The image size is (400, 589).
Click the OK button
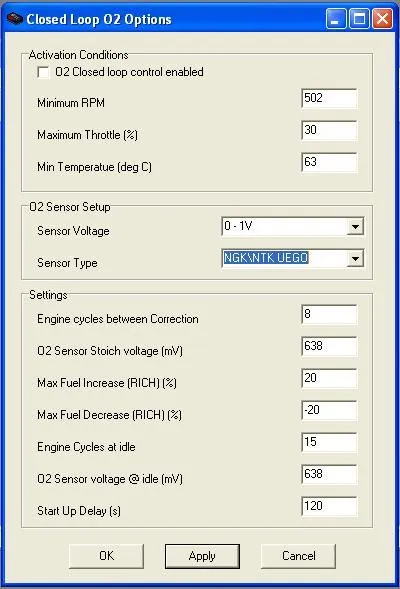pyautogui.click(x=106, y=556)
